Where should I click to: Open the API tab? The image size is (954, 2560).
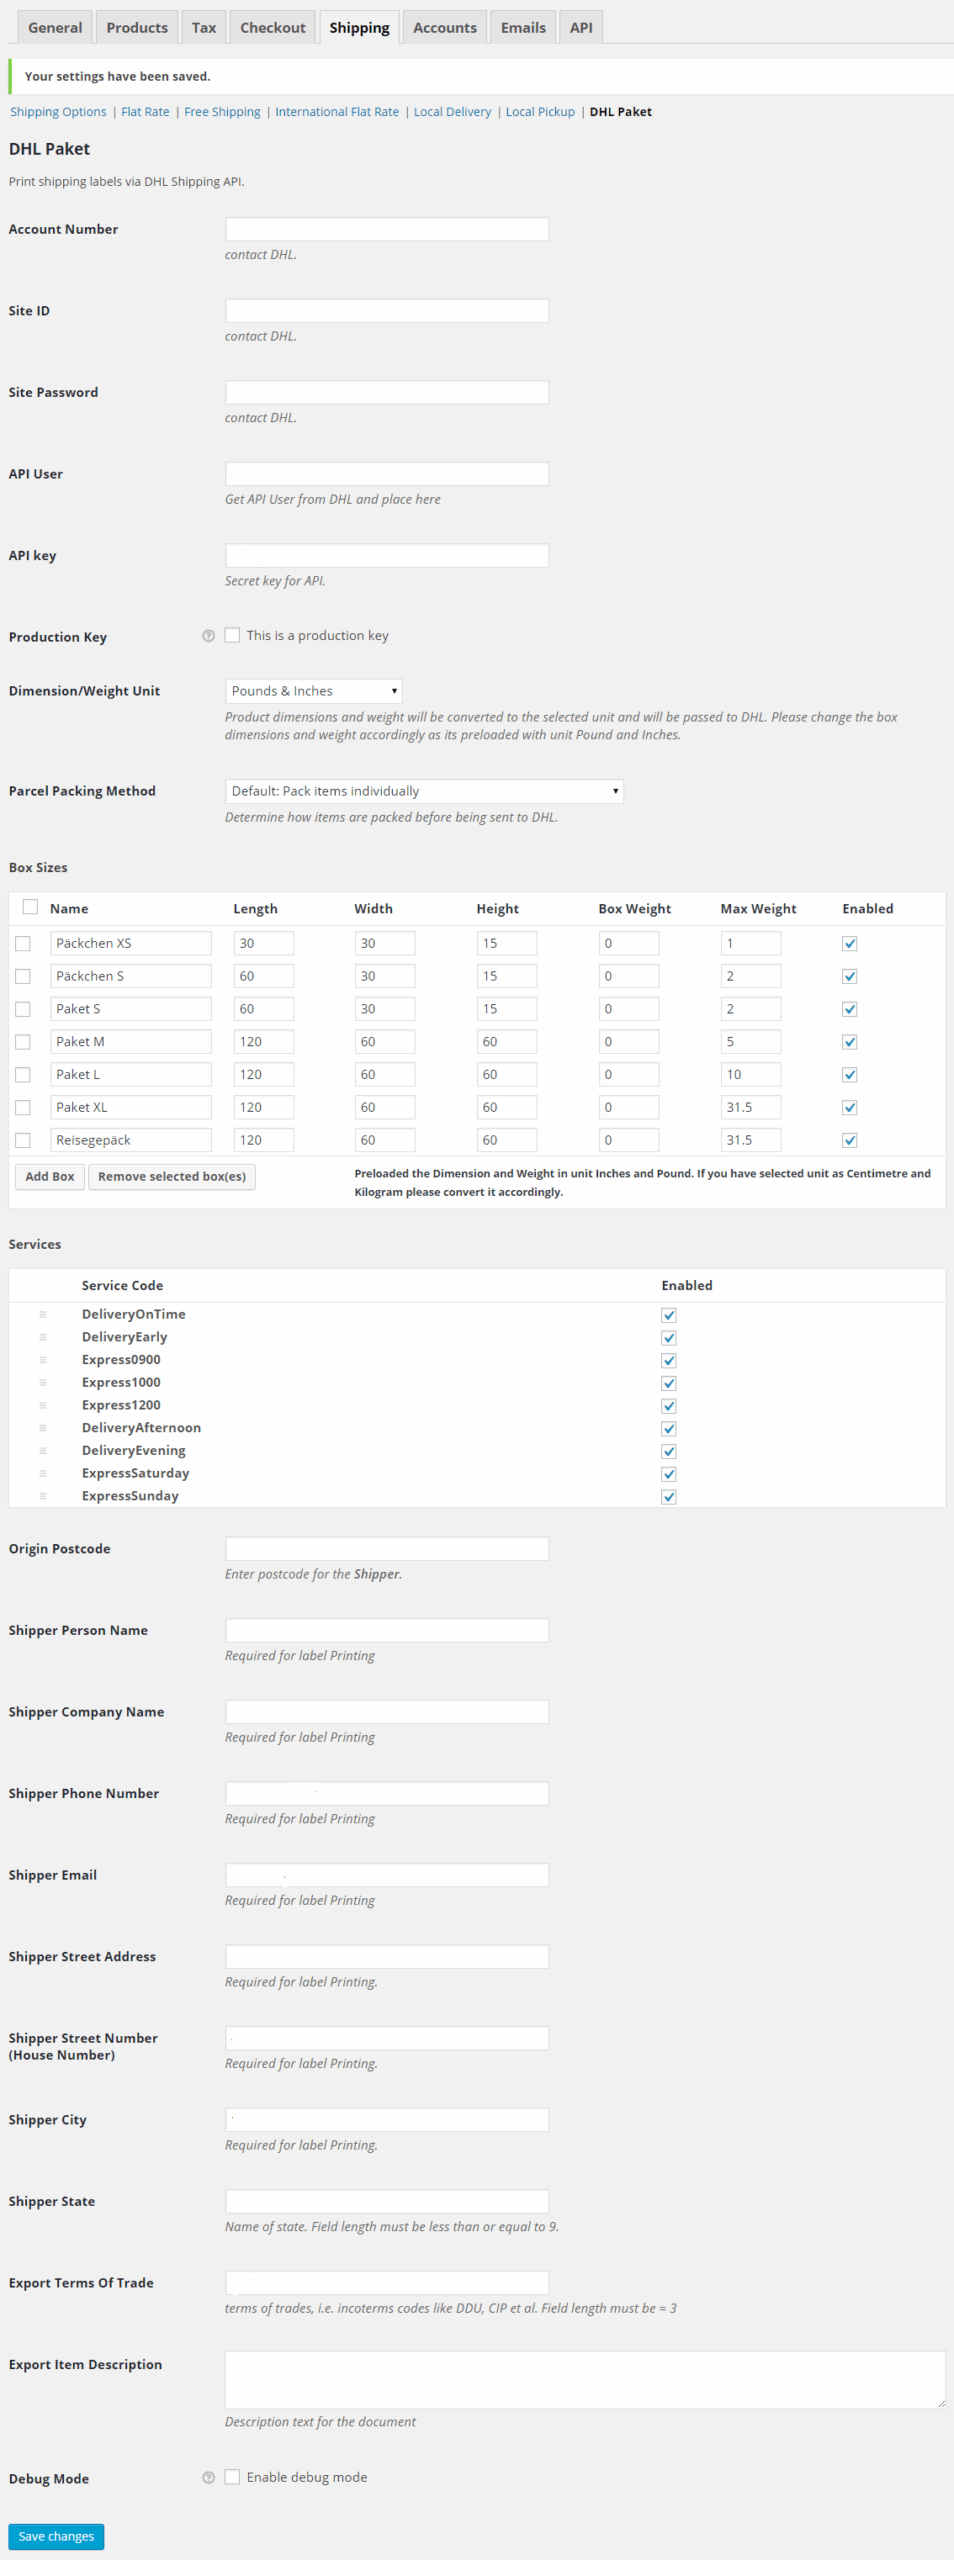(x=581, y=28)
